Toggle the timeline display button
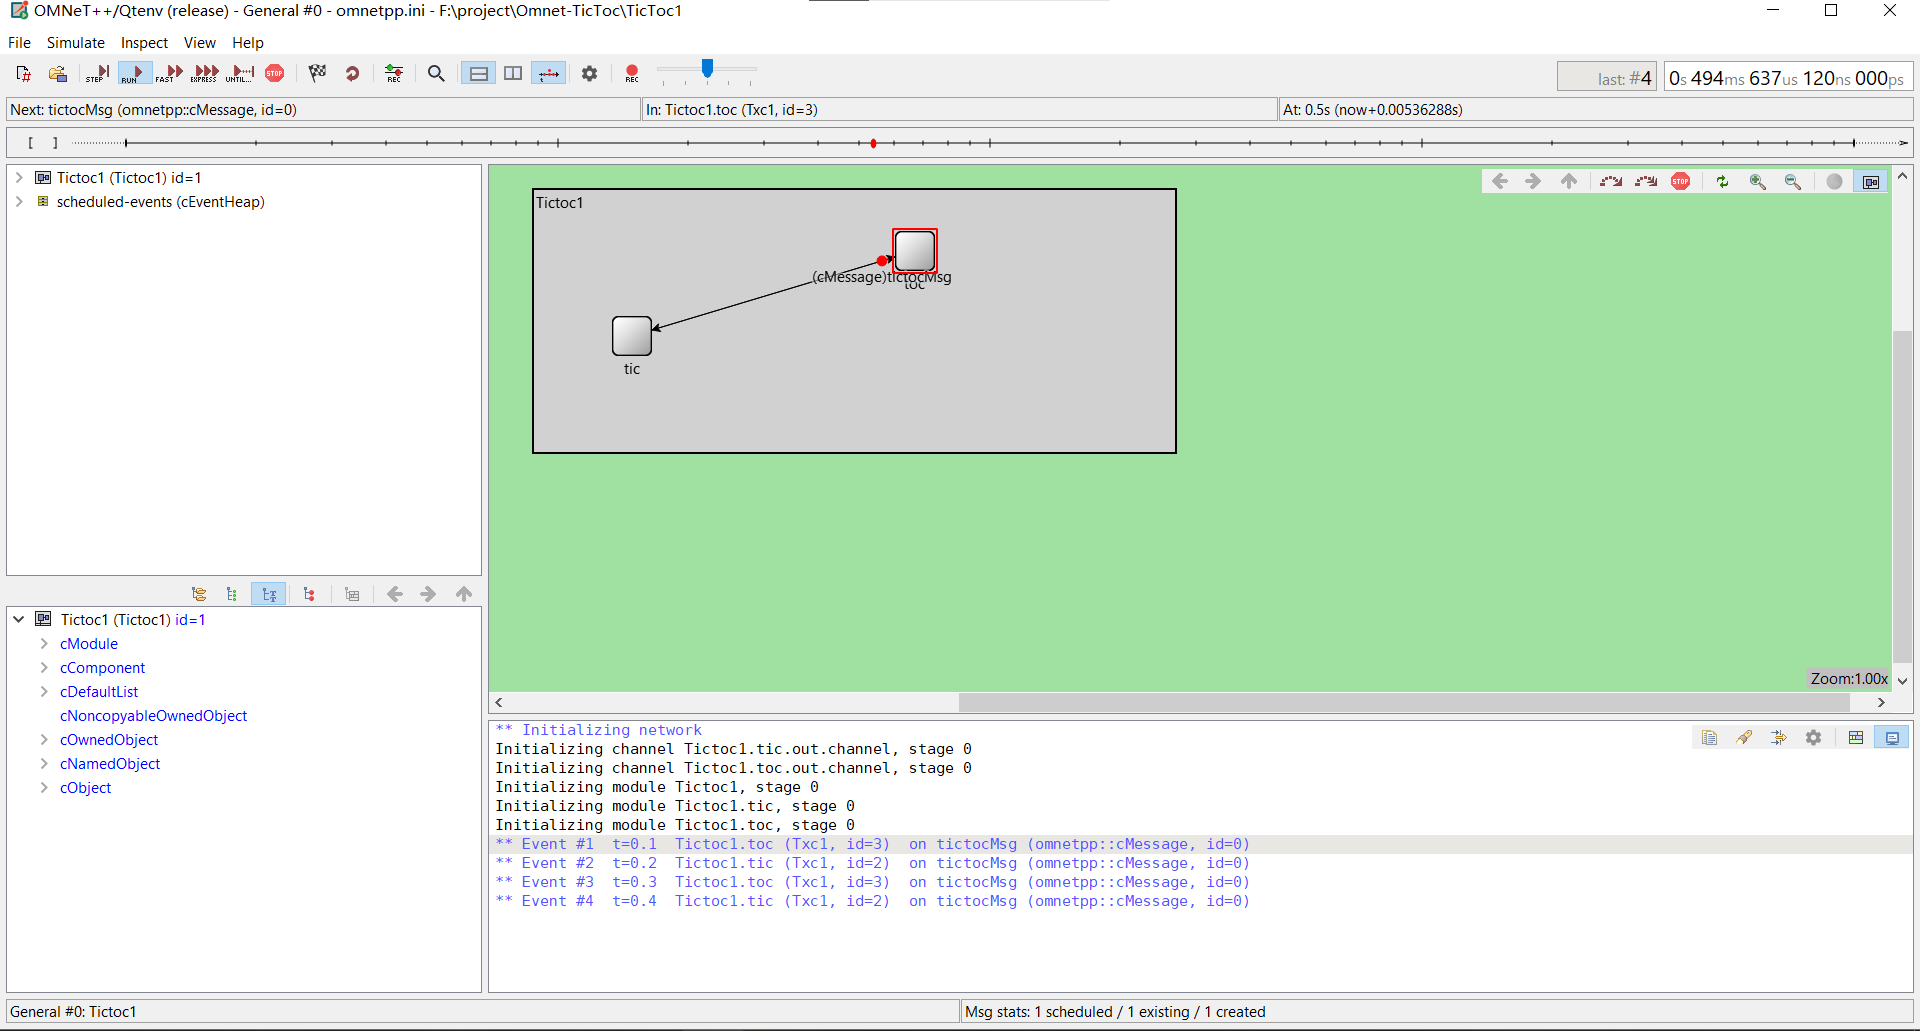Image resolution: width=1920 pixels, height=1031 pixels. tap(549, 73)
